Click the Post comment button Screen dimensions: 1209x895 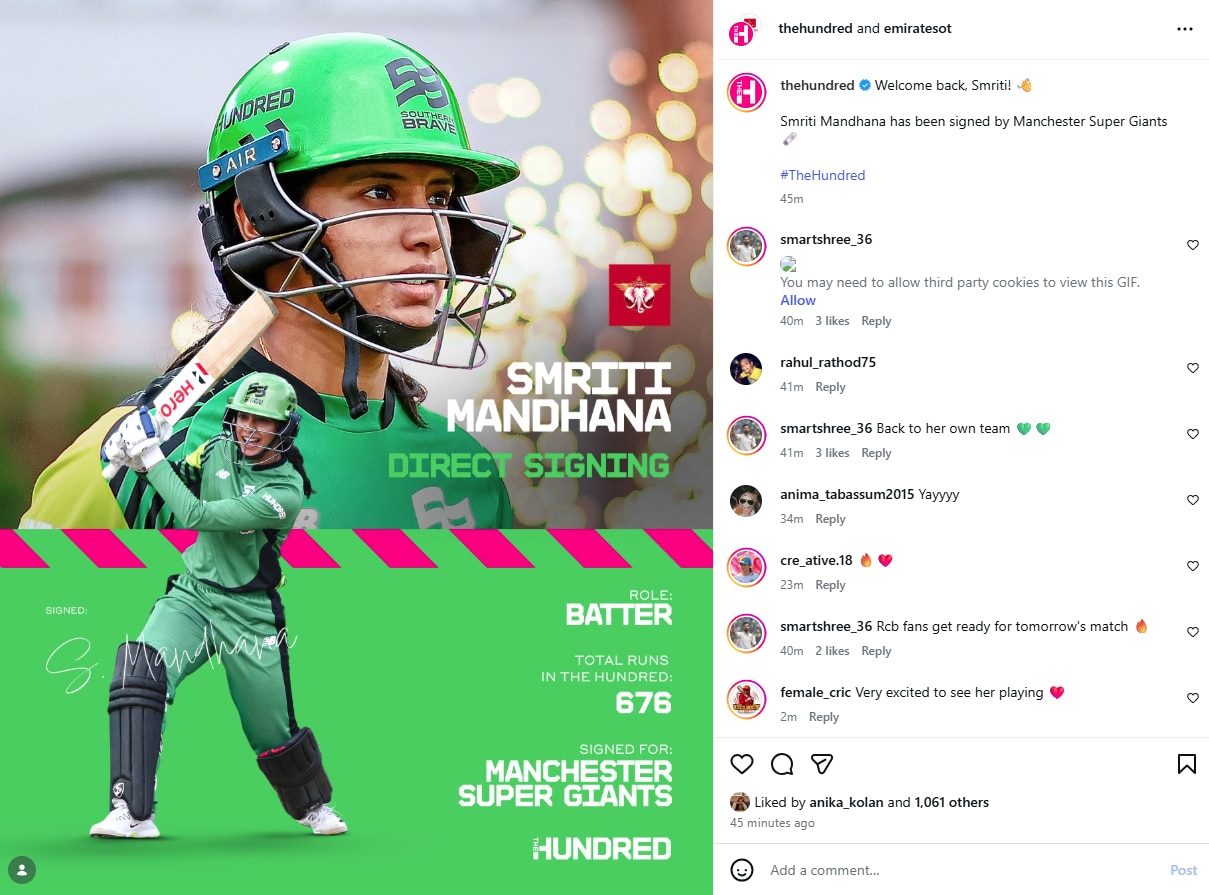point(1183,870)
